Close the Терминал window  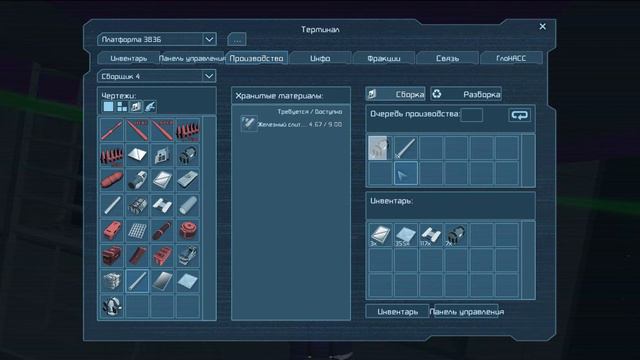[542, 27]
